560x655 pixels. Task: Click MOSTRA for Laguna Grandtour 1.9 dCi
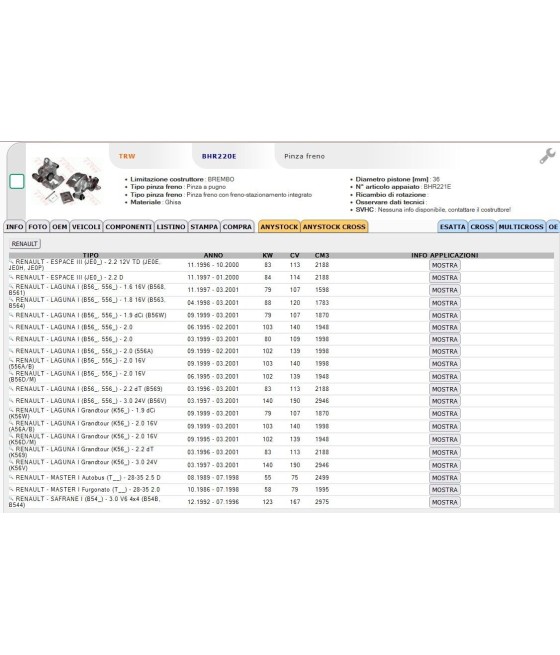click(x=445, y=414)
